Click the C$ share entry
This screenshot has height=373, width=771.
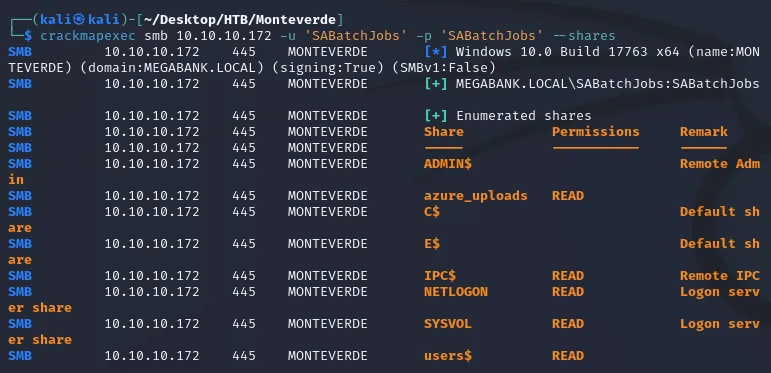point(432,212)
